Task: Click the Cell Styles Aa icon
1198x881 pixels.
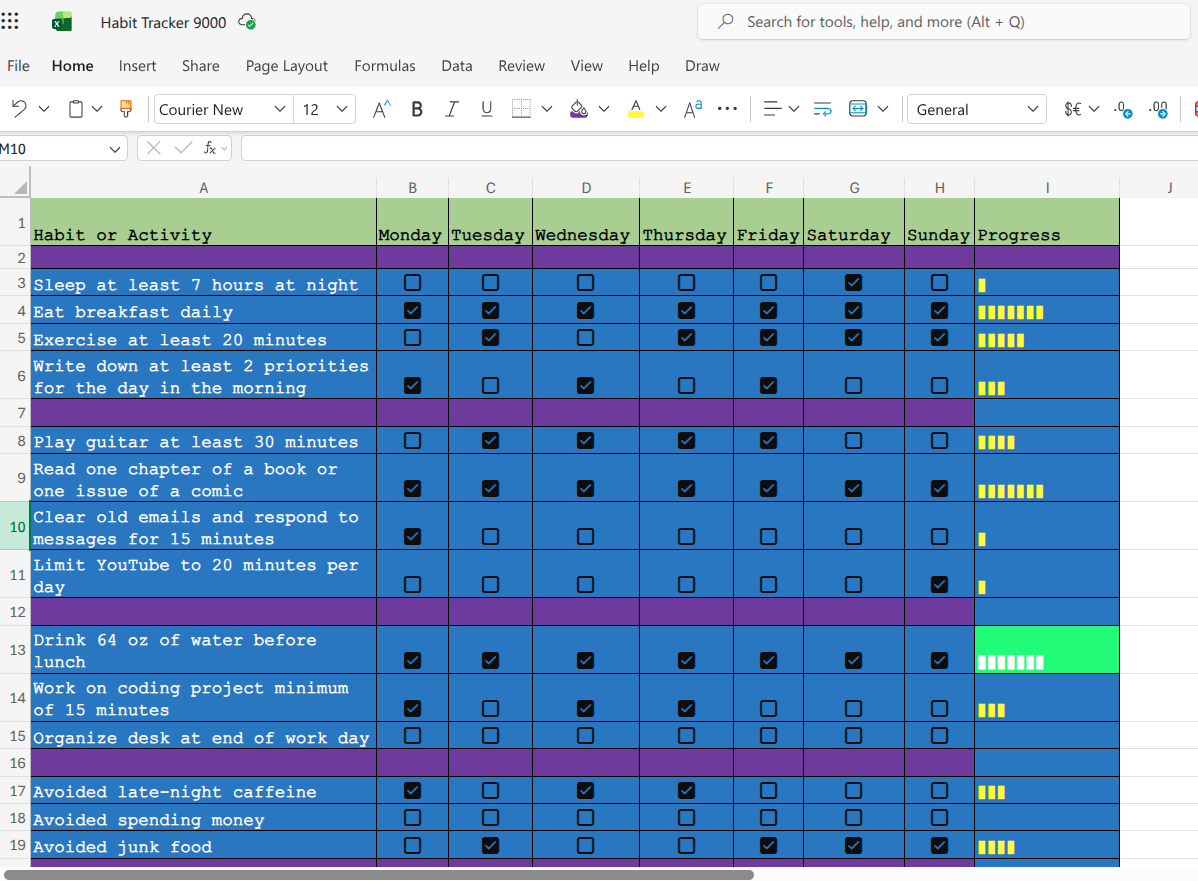Action: point(693,109)
